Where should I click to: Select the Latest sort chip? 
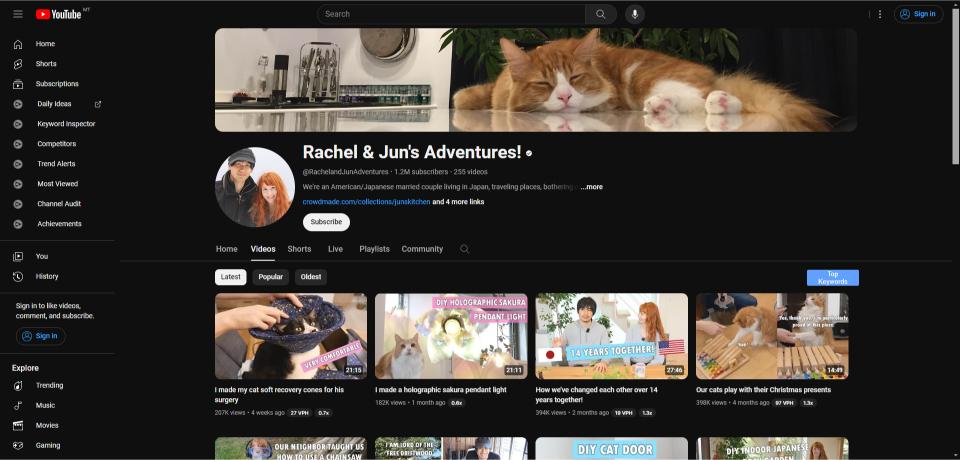(x=231, y=277)
